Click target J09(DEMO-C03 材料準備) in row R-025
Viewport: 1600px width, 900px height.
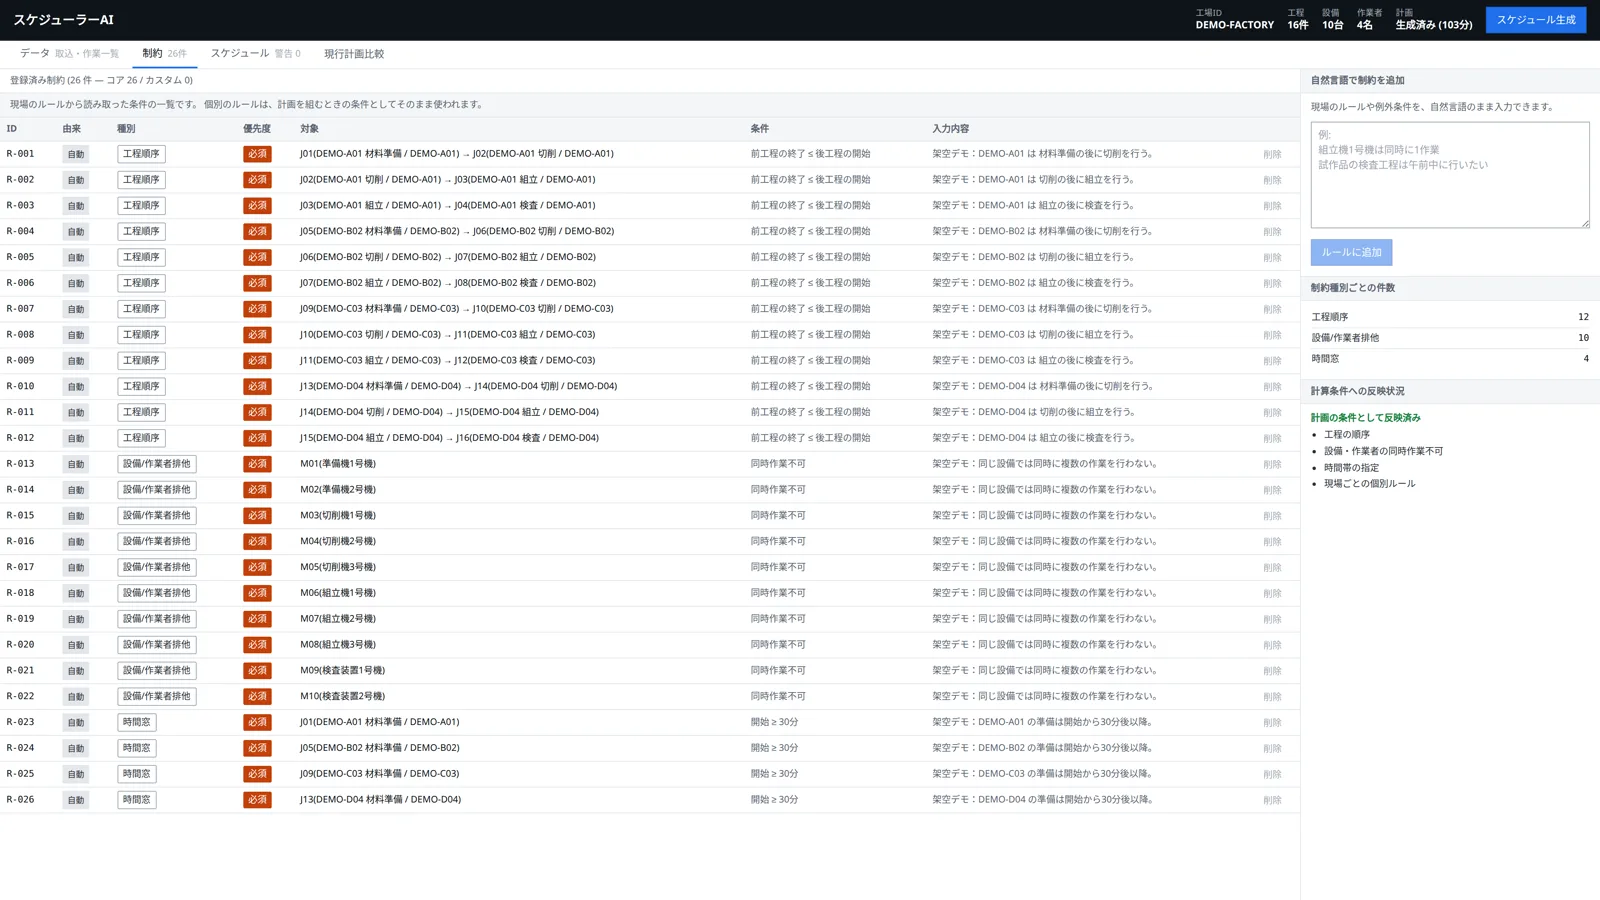379,774
